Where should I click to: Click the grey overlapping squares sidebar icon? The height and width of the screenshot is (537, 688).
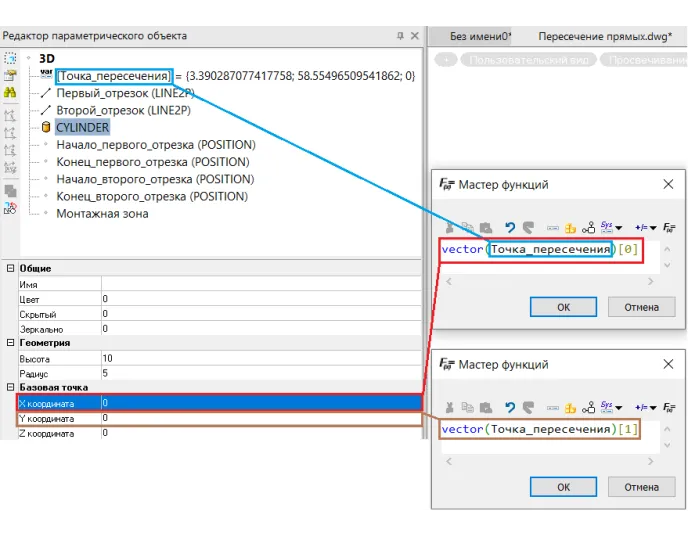click(x=10, y=191)
